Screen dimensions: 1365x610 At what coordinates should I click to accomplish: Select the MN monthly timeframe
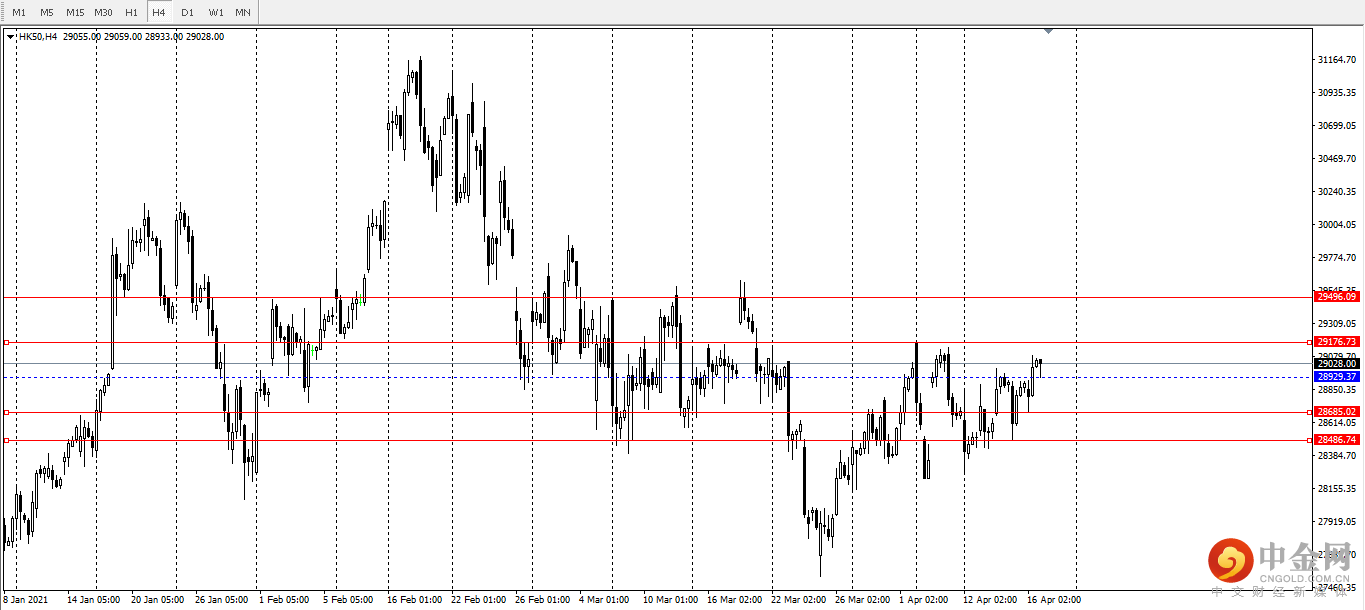pyautogui.click(x=243, y=12)
